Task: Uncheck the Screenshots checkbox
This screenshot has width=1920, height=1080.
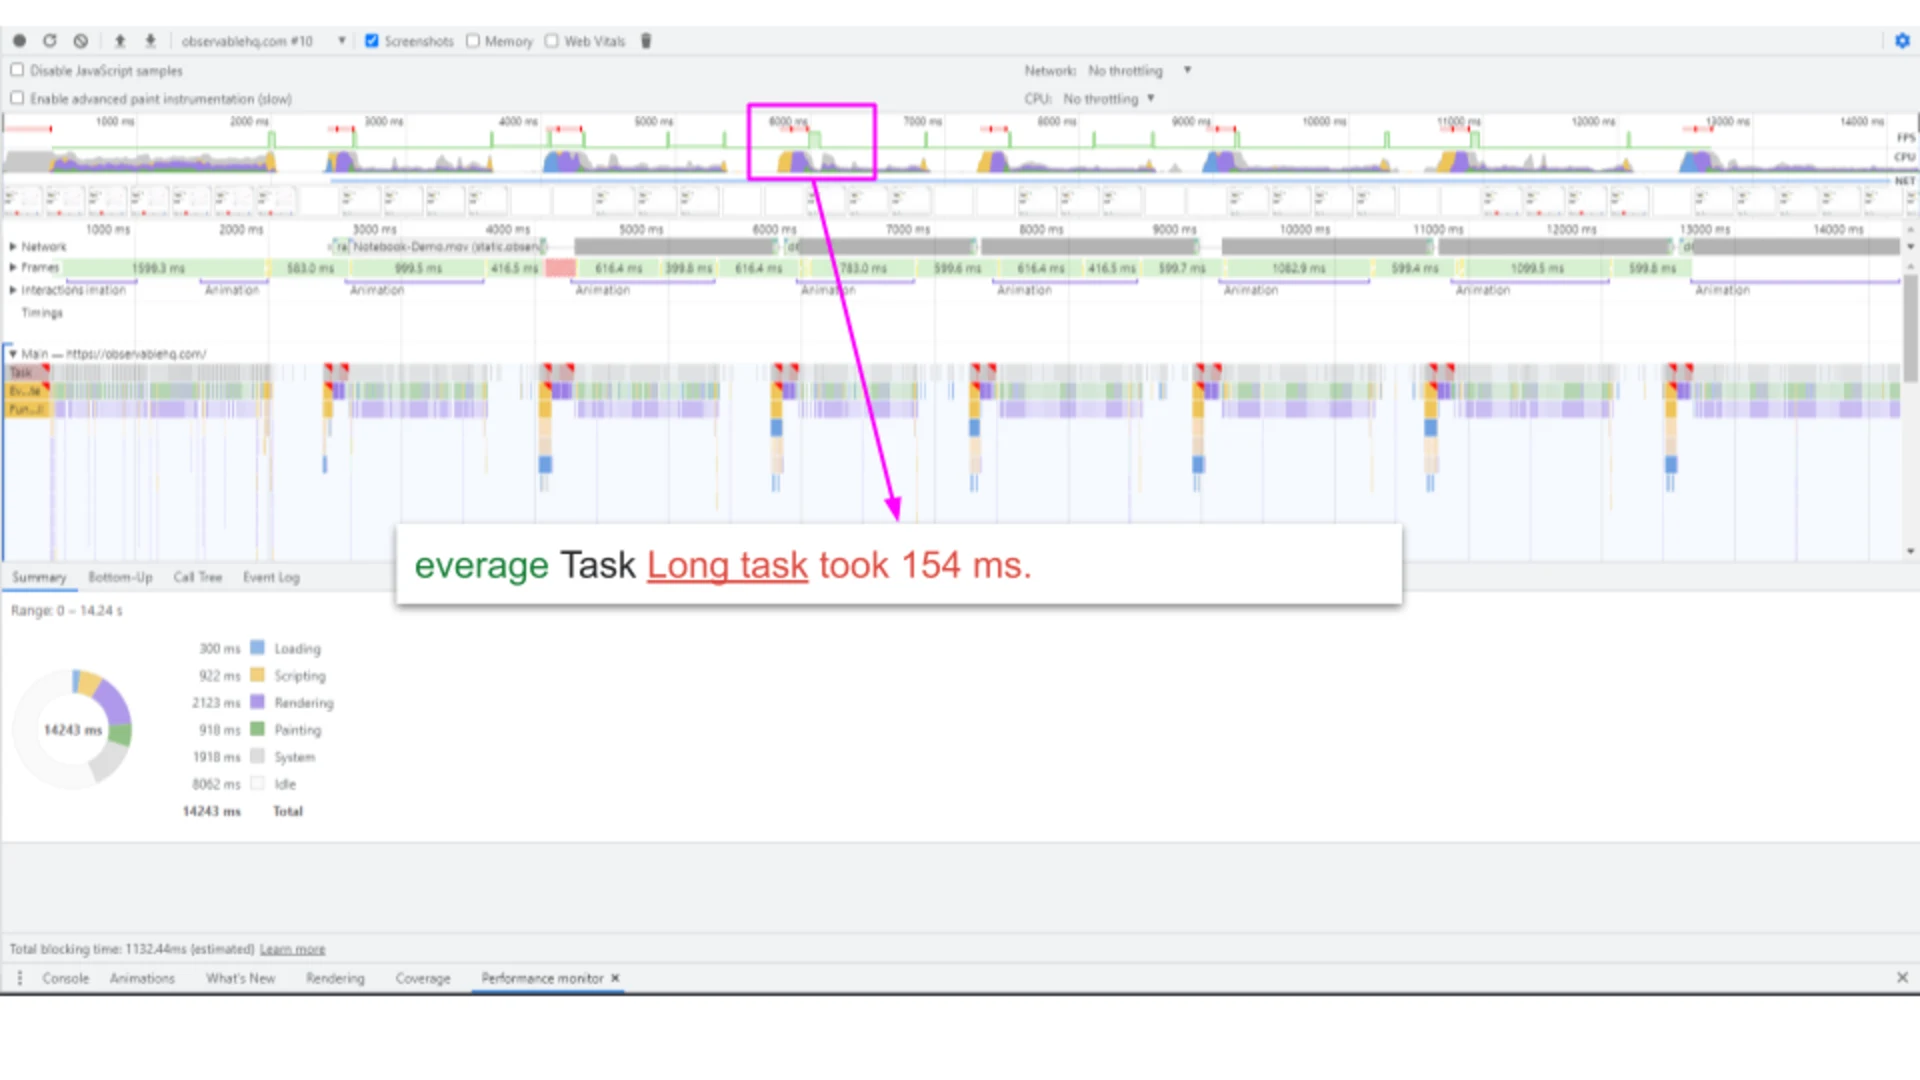Action: pos(372,41)
